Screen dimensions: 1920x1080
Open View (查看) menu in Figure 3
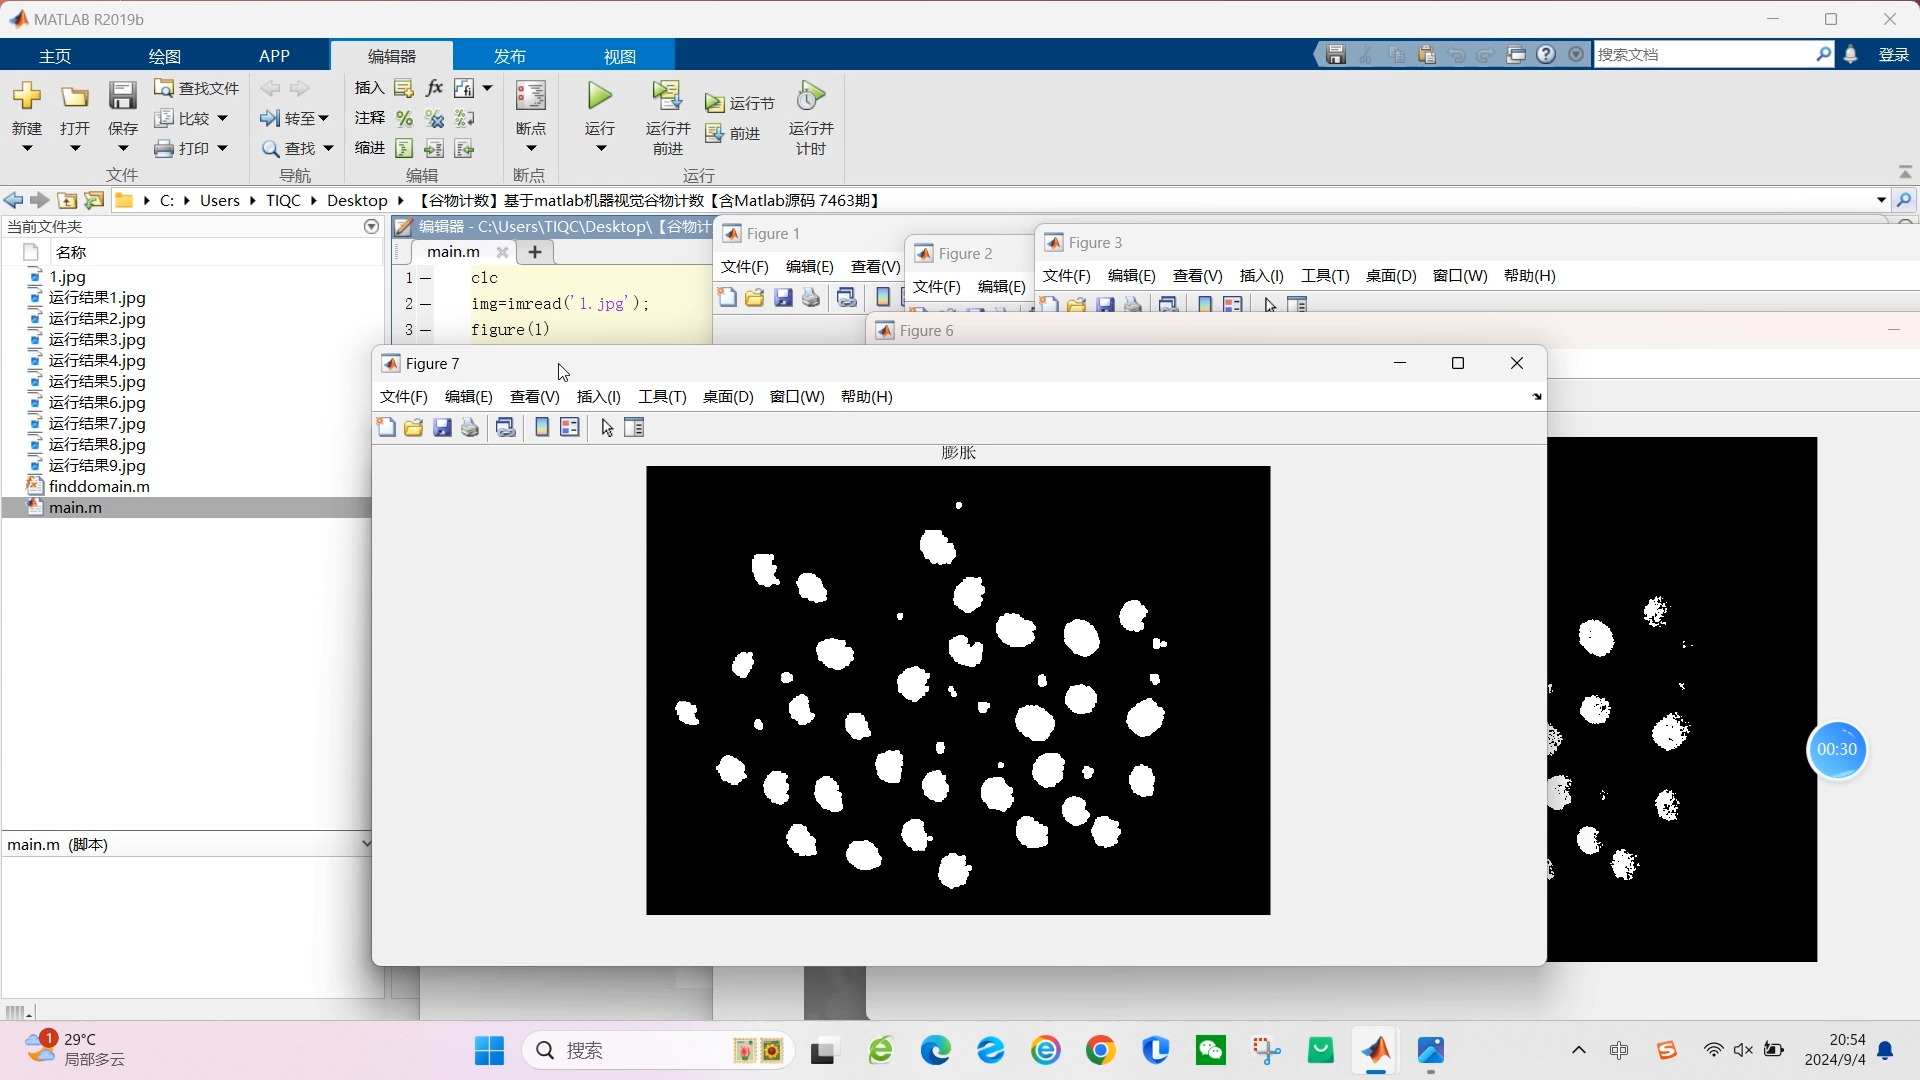tap(1197, 276)
